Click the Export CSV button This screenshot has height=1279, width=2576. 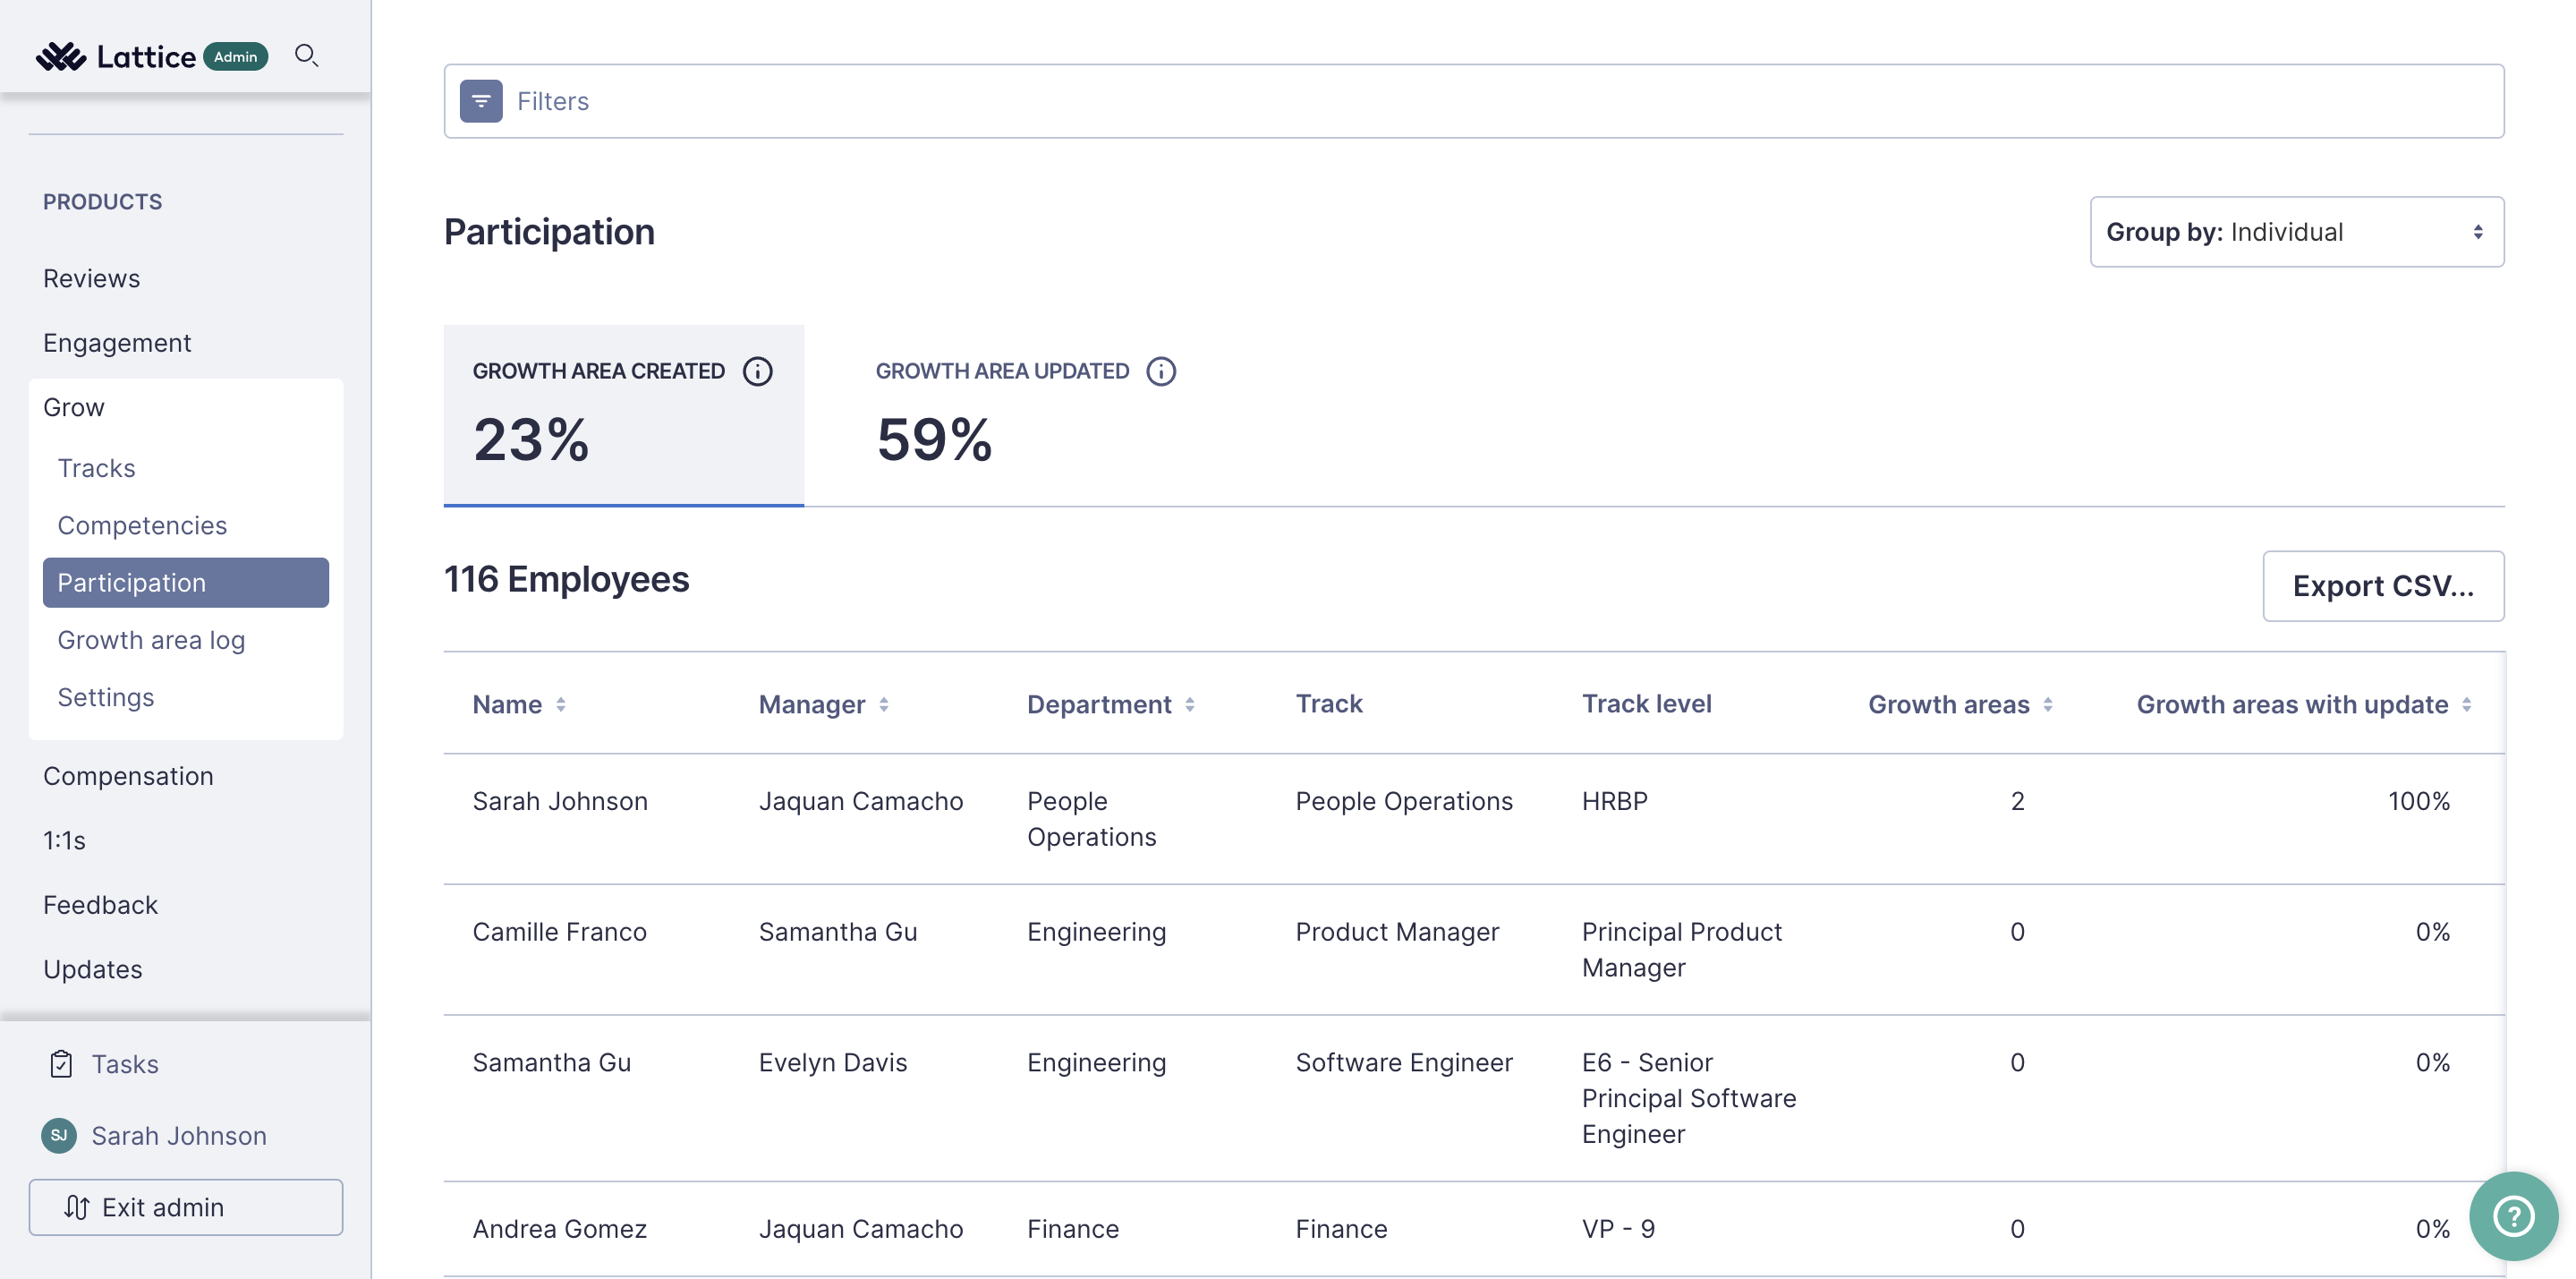(2383, 586)
